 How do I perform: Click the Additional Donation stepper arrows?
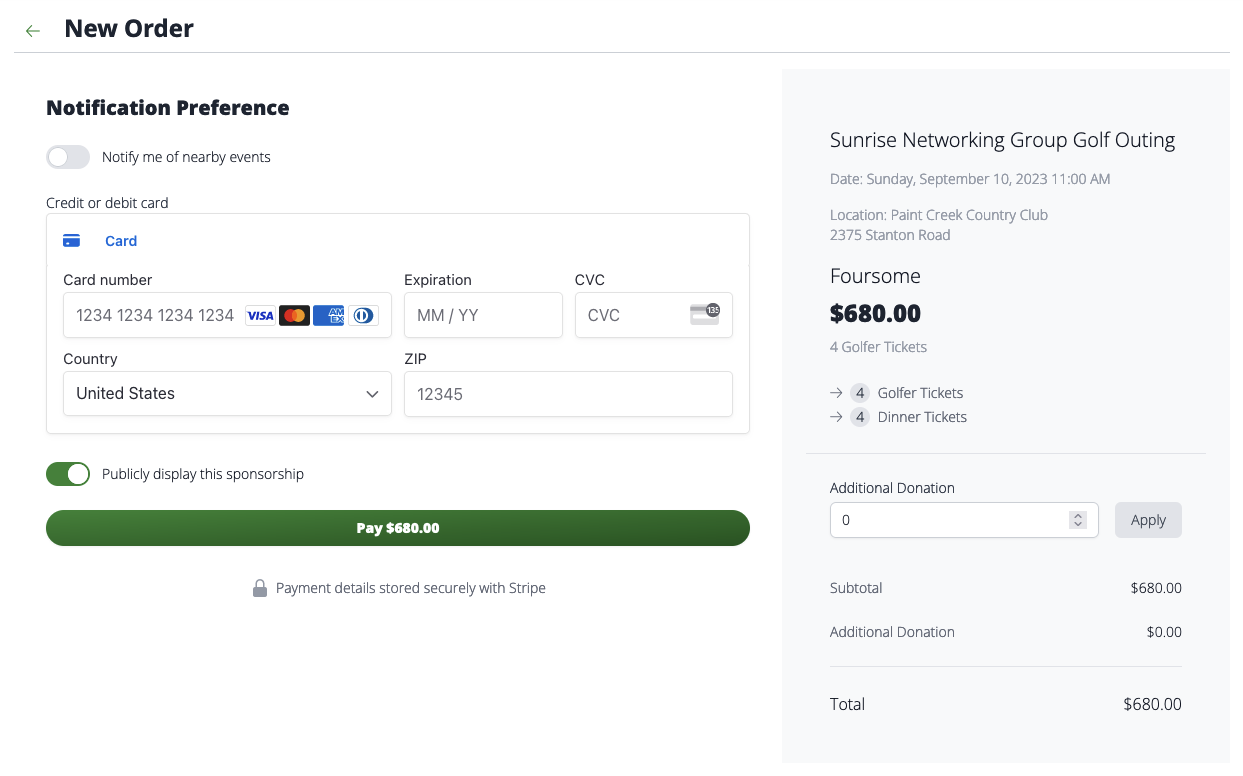coord(1077,520)
